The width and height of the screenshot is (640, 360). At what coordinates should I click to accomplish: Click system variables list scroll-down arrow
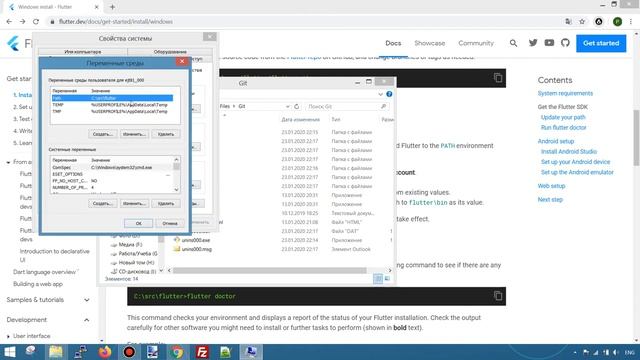pyautogui.click(x=176, y=189)
